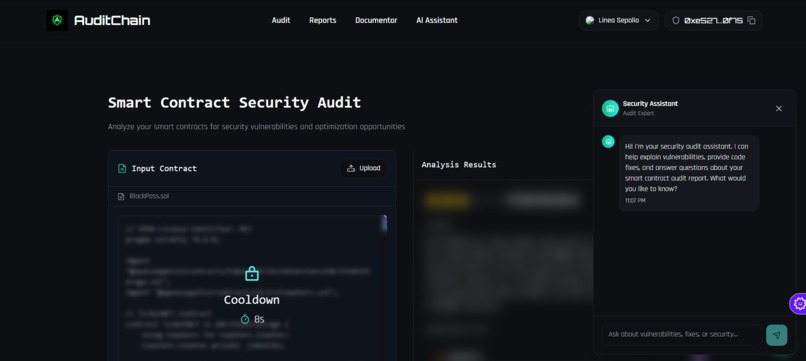Click the wallet address 0xe527...0f75
The width and height of the screenshot is (806, 361).
coord(713,21)
